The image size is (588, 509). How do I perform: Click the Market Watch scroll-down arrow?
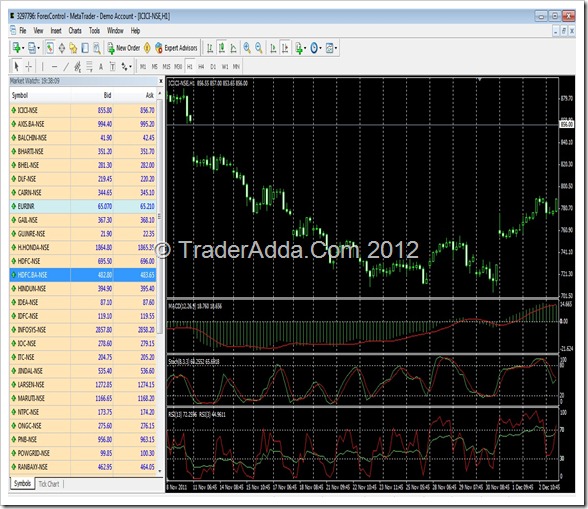click(x=160, y=471)
